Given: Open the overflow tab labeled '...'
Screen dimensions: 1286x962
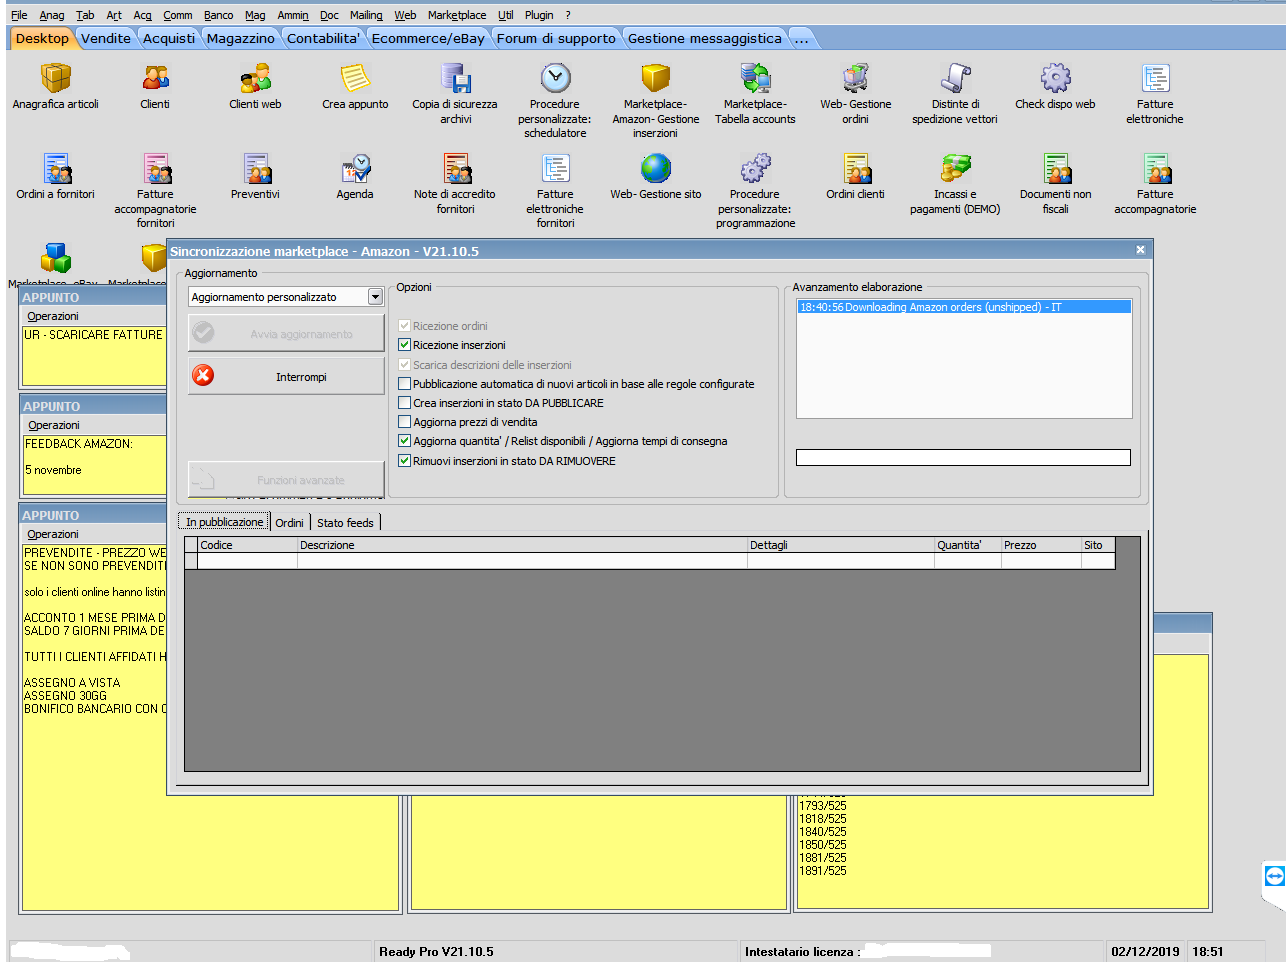Looking at the screenshot, I should tap(801, 38).
